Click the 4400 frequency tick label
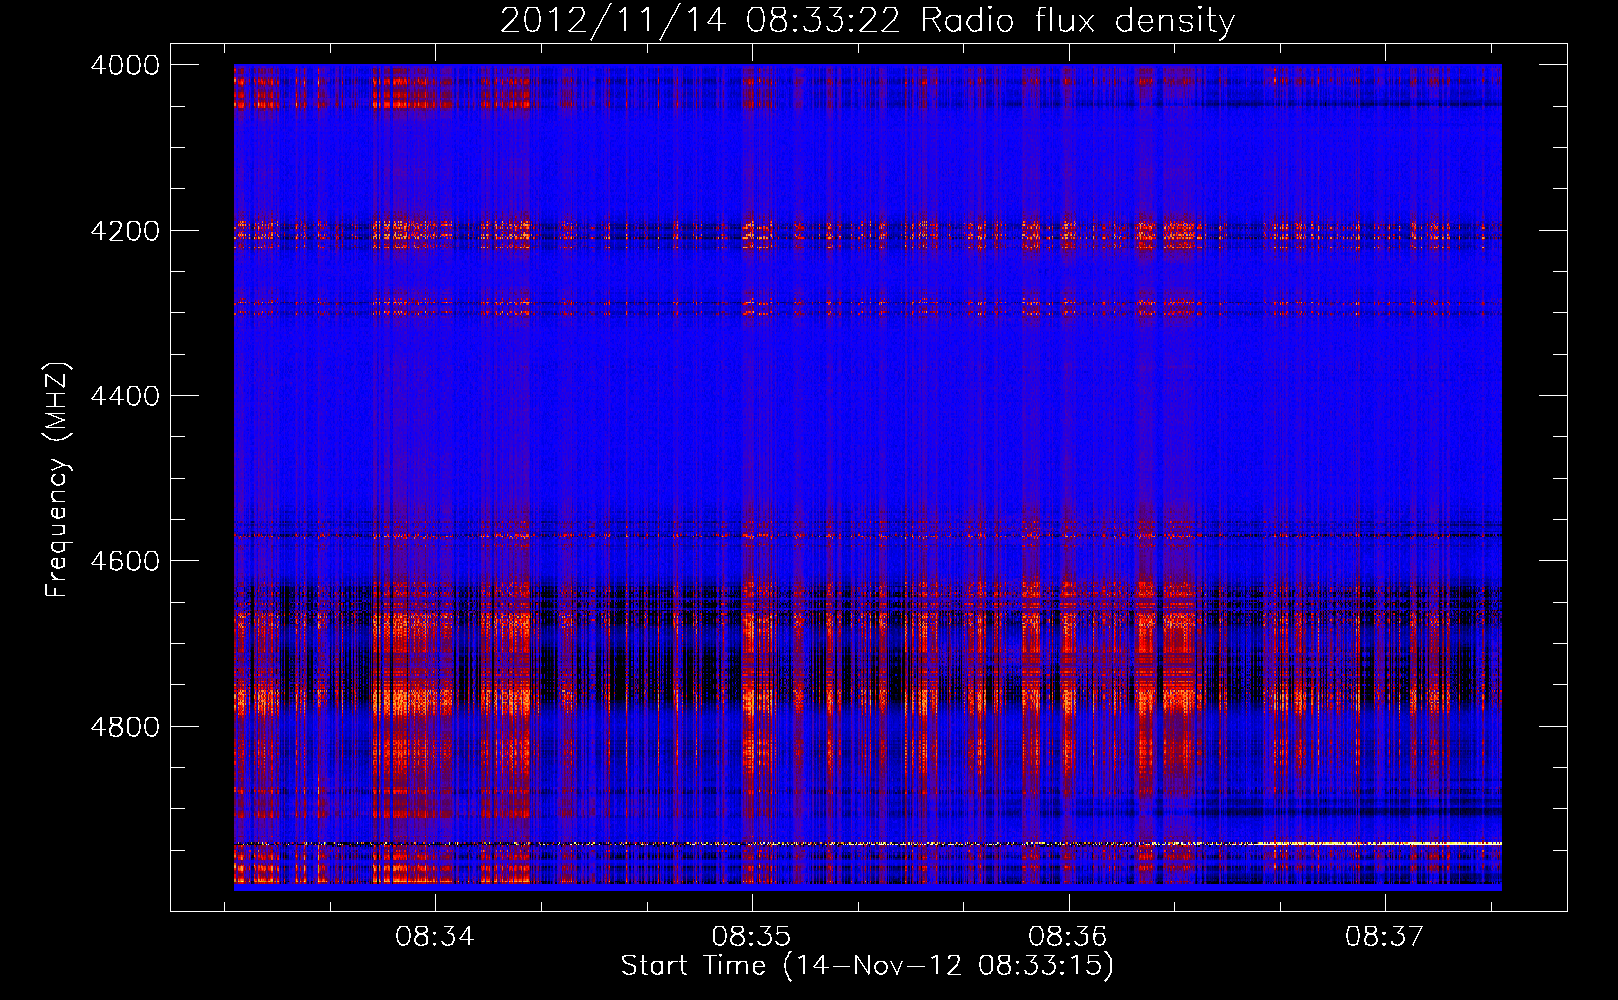This screenshot has width=1618, height=1000. (125, 396)
